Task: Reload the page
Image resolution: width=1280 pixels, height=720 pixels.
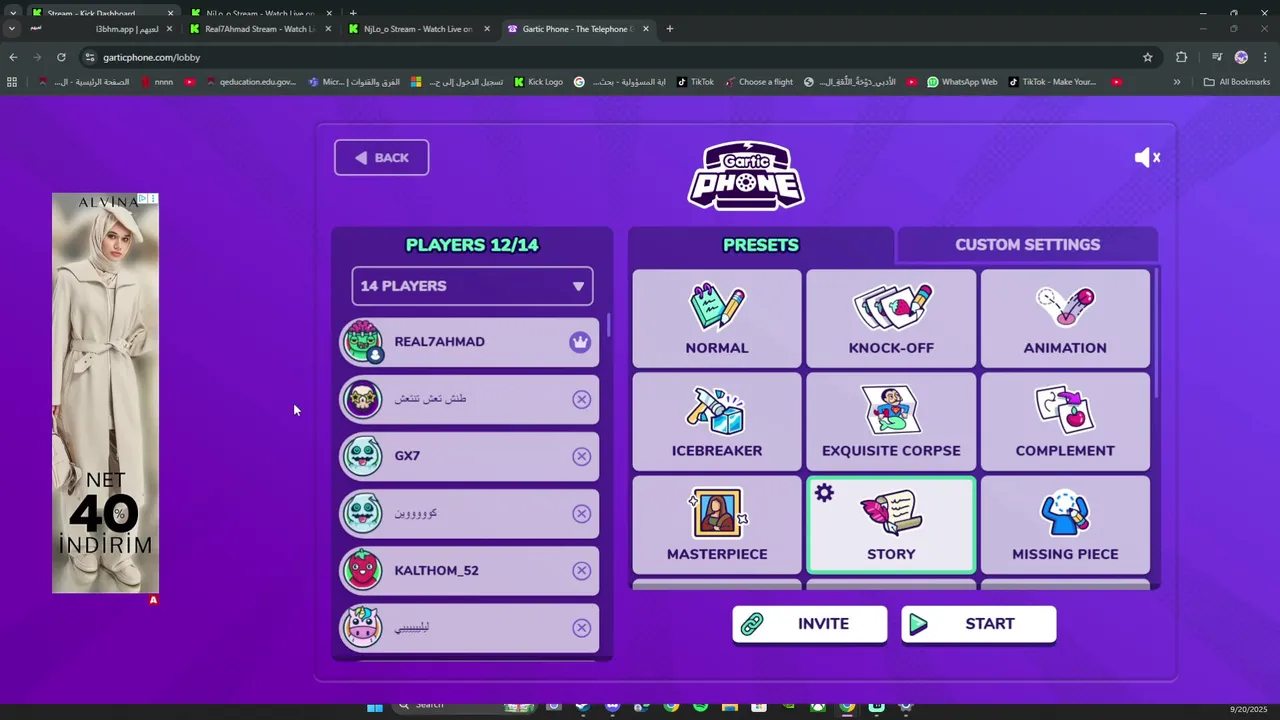Action: pos(61,57)
